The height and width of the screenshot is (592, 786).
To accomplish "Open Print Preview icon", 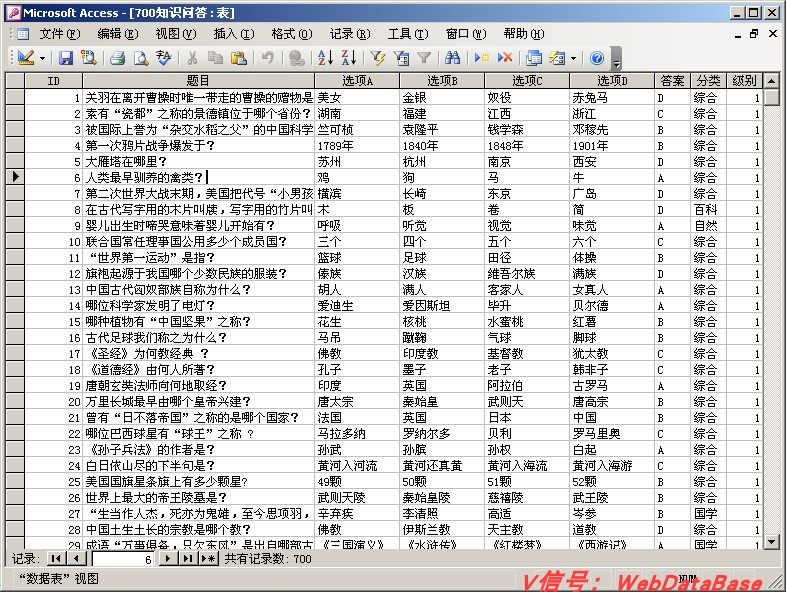I will pos(140,58).
